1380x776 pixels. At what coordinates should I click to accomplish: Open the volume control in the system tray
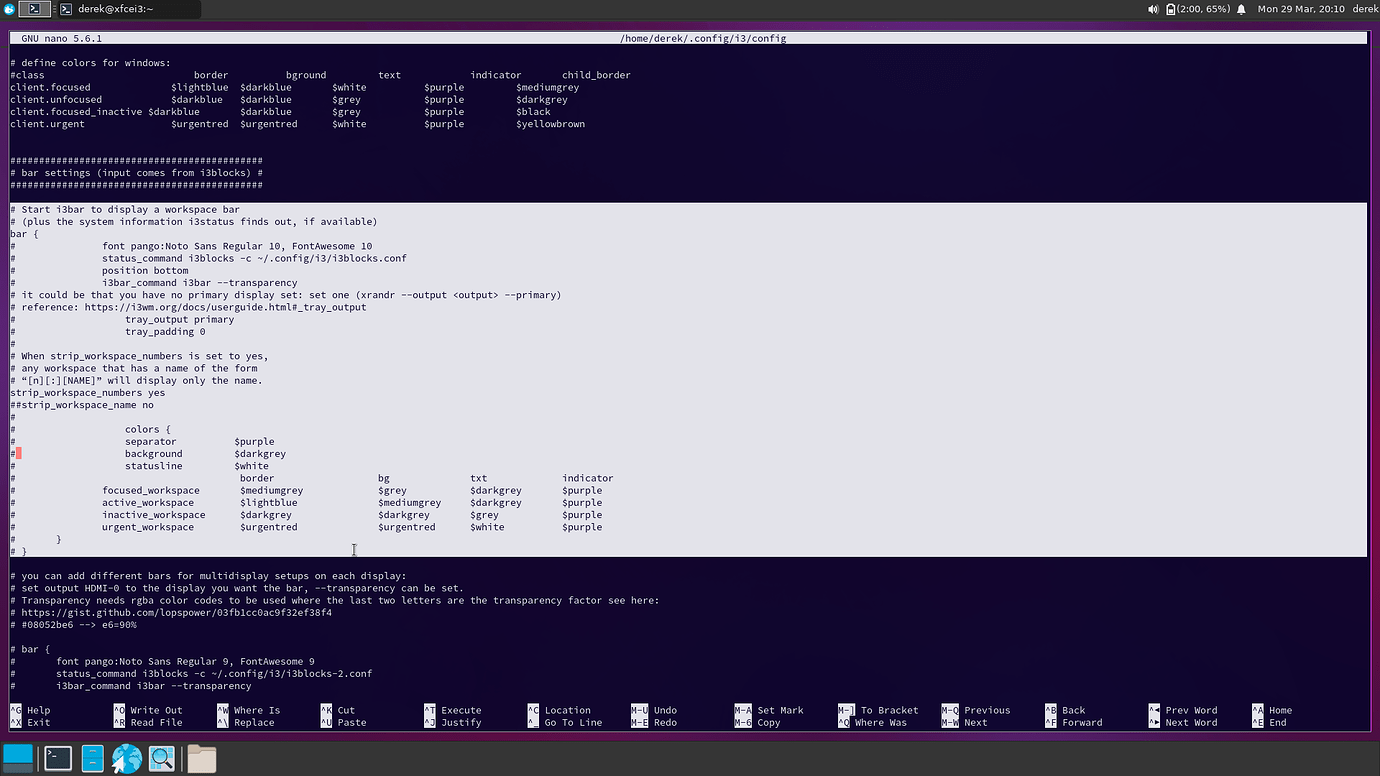click(1152, 9)
